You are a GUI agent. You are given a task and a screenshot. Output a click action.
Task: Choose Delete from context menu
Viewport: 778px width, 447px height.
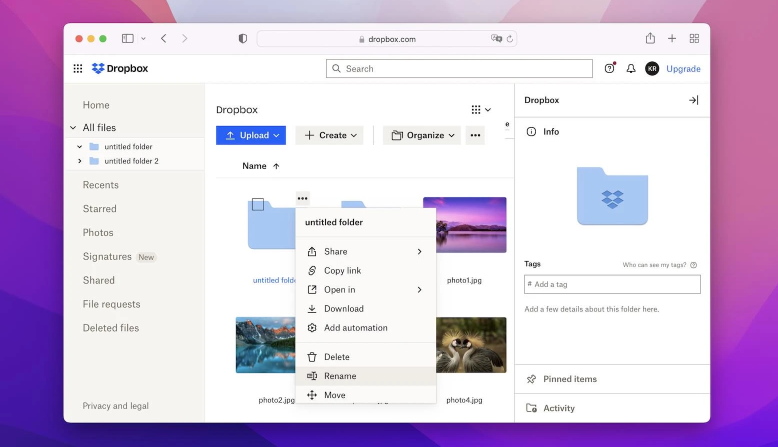click(x=366, y=357)
